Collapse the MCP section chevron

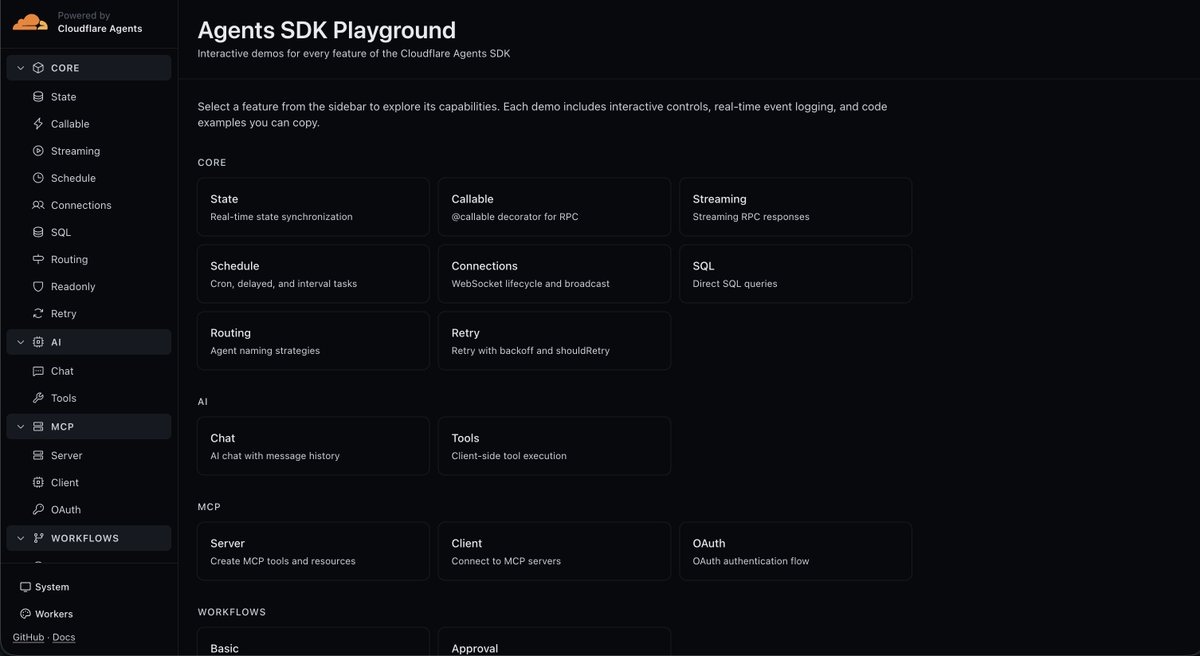pyautogui.click(x=20, y=427)
